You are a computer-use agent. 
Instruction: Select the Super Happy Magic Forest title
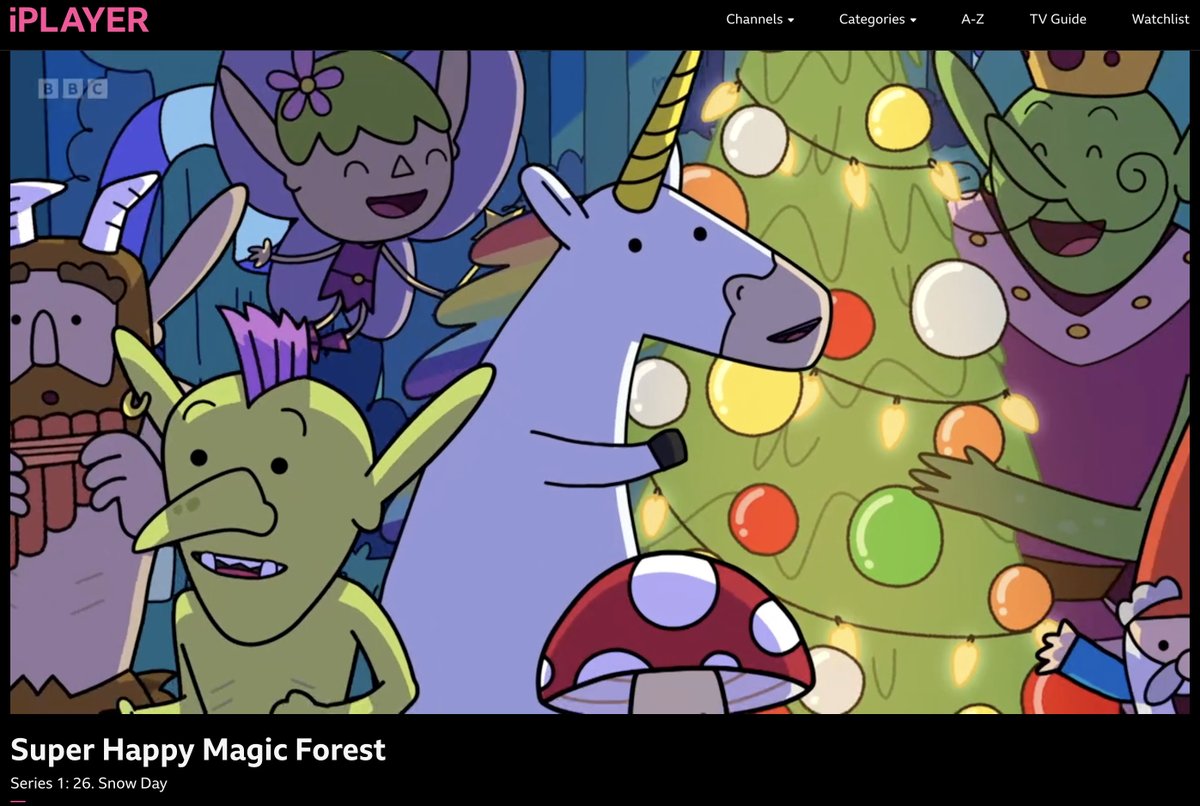(198, 750)
